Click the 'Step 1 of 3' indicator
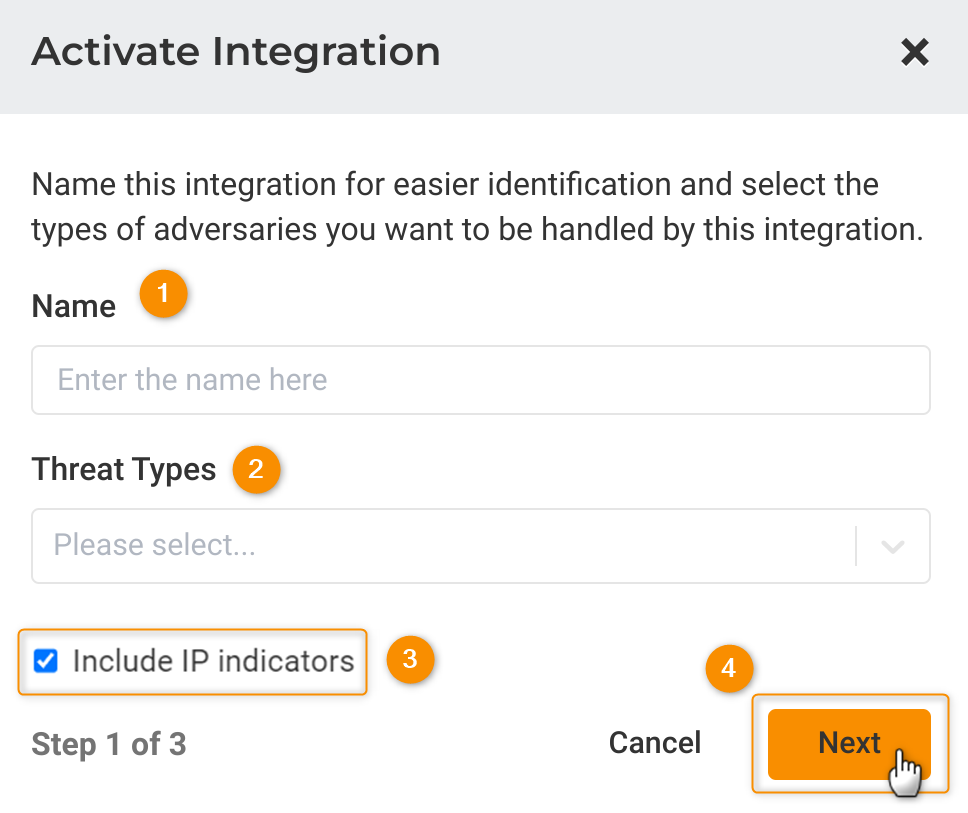This screenshot has height=813, width=968. [x=109, y=744]
